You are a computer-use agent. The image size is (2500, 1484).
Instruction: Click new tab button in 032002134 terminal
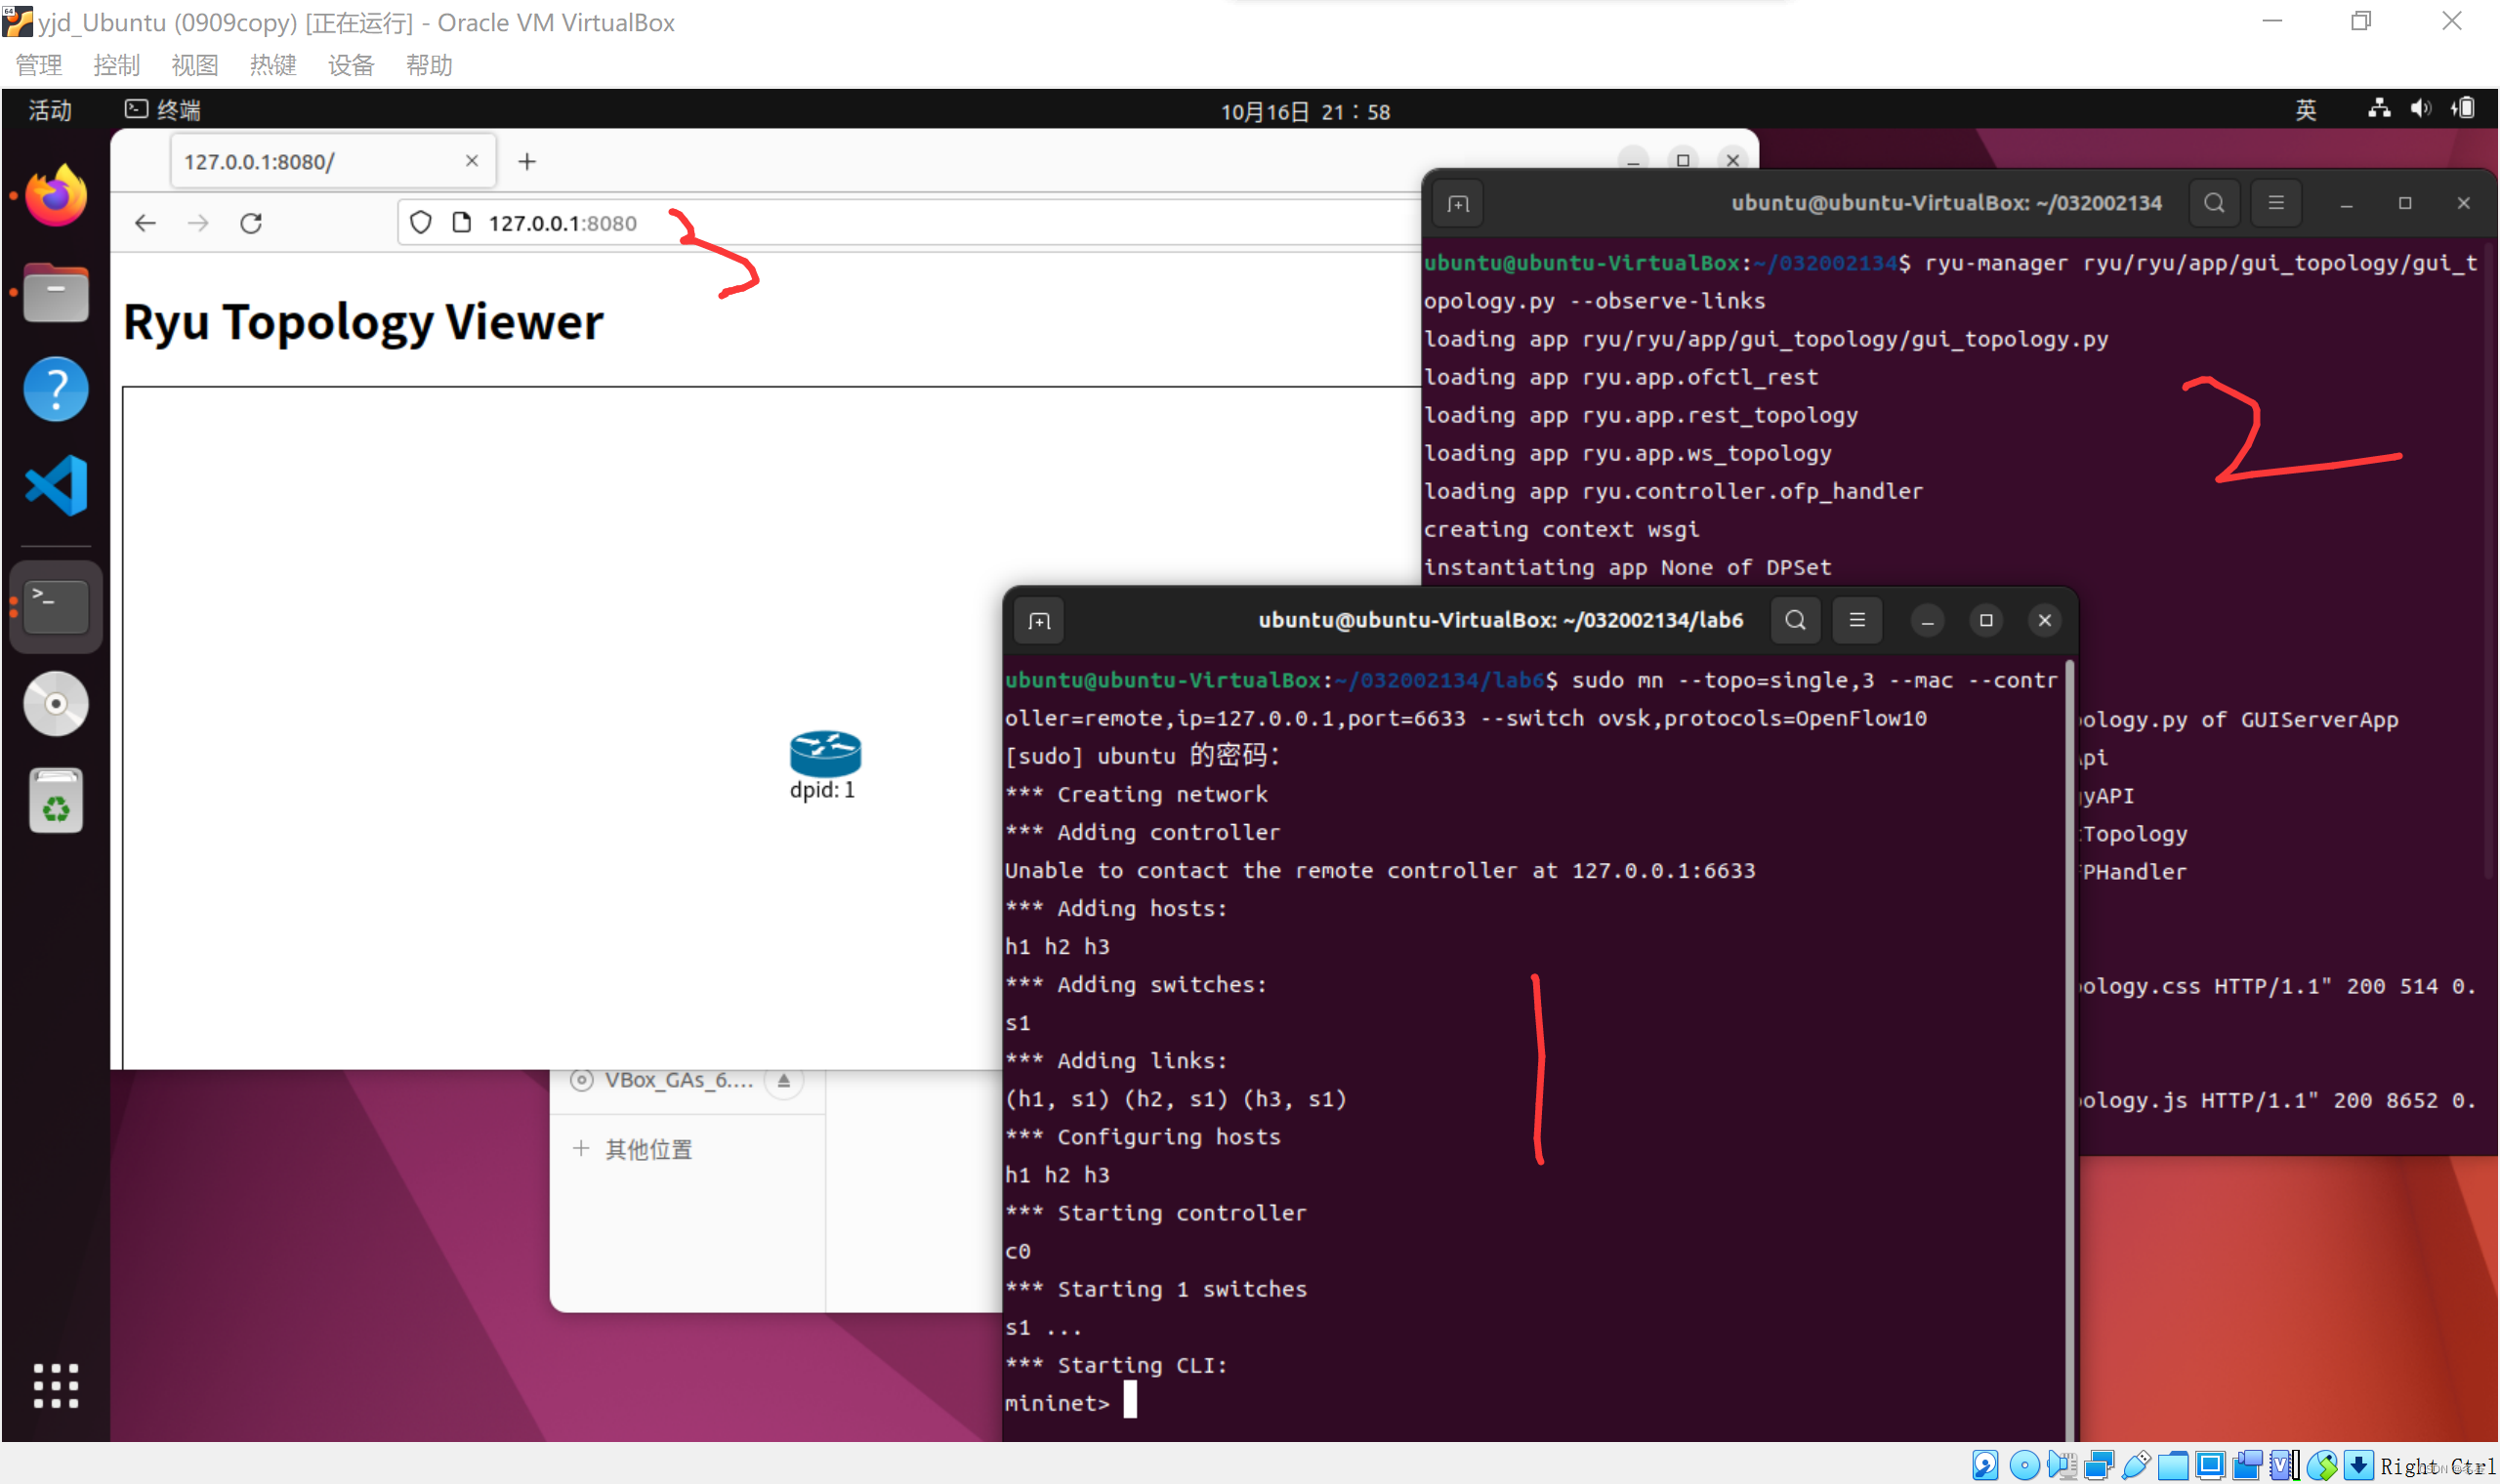(1458, 204)
